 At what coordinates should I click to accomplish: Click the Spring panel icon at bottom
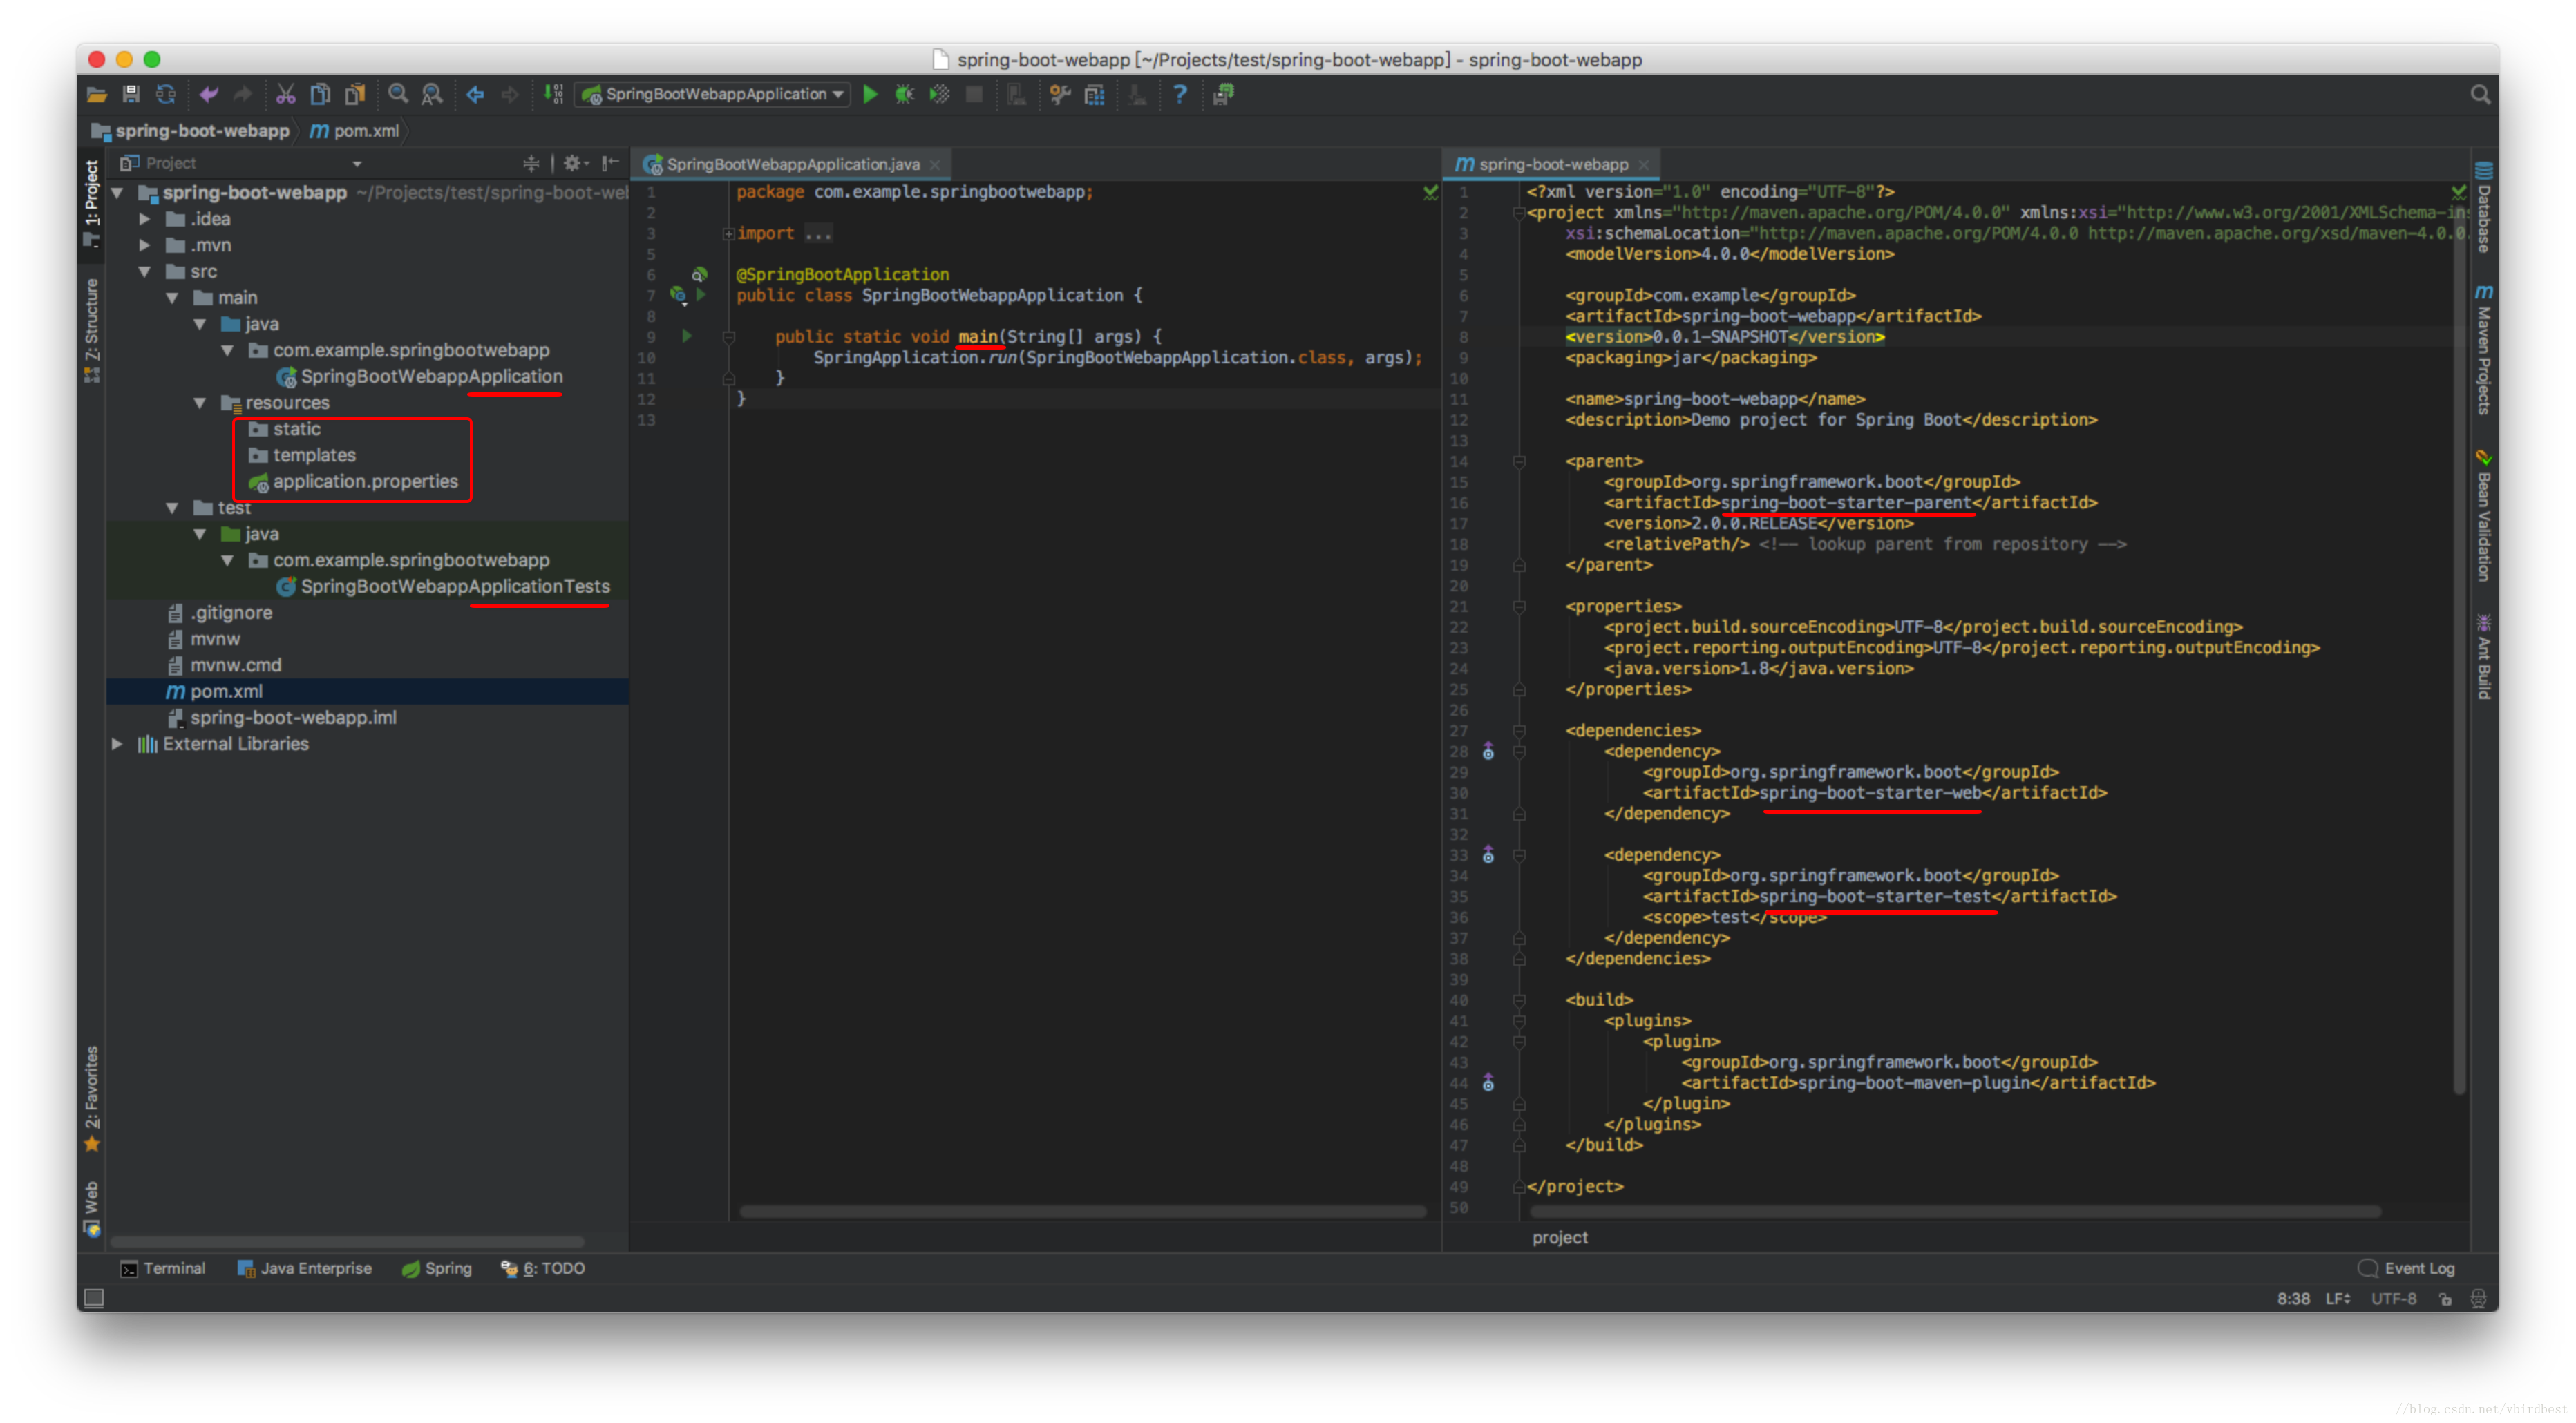coord(436,1267)
